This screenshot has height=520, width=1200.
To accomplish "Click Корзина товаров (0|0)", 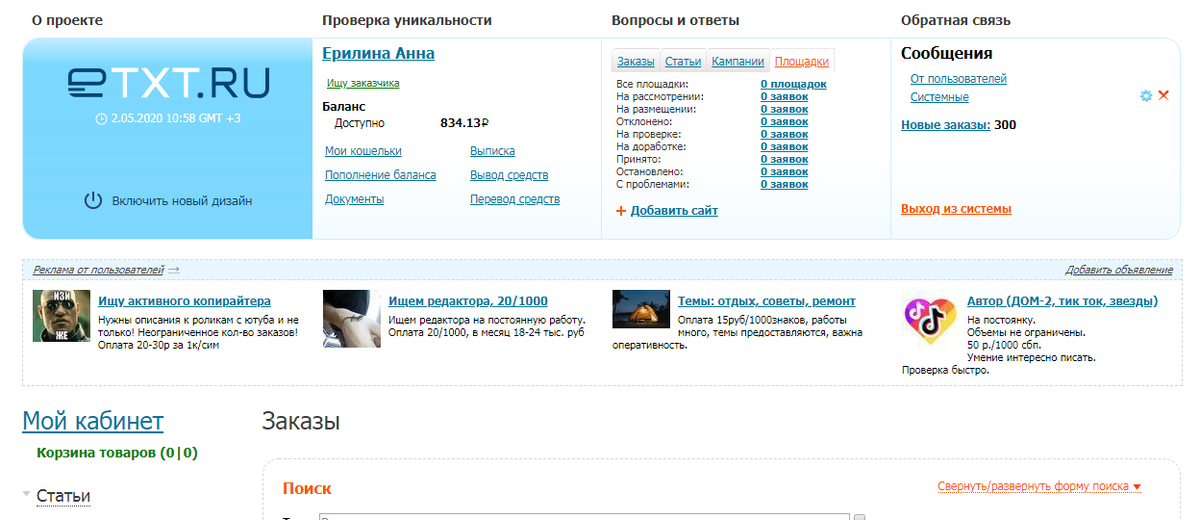I will 117,453.
